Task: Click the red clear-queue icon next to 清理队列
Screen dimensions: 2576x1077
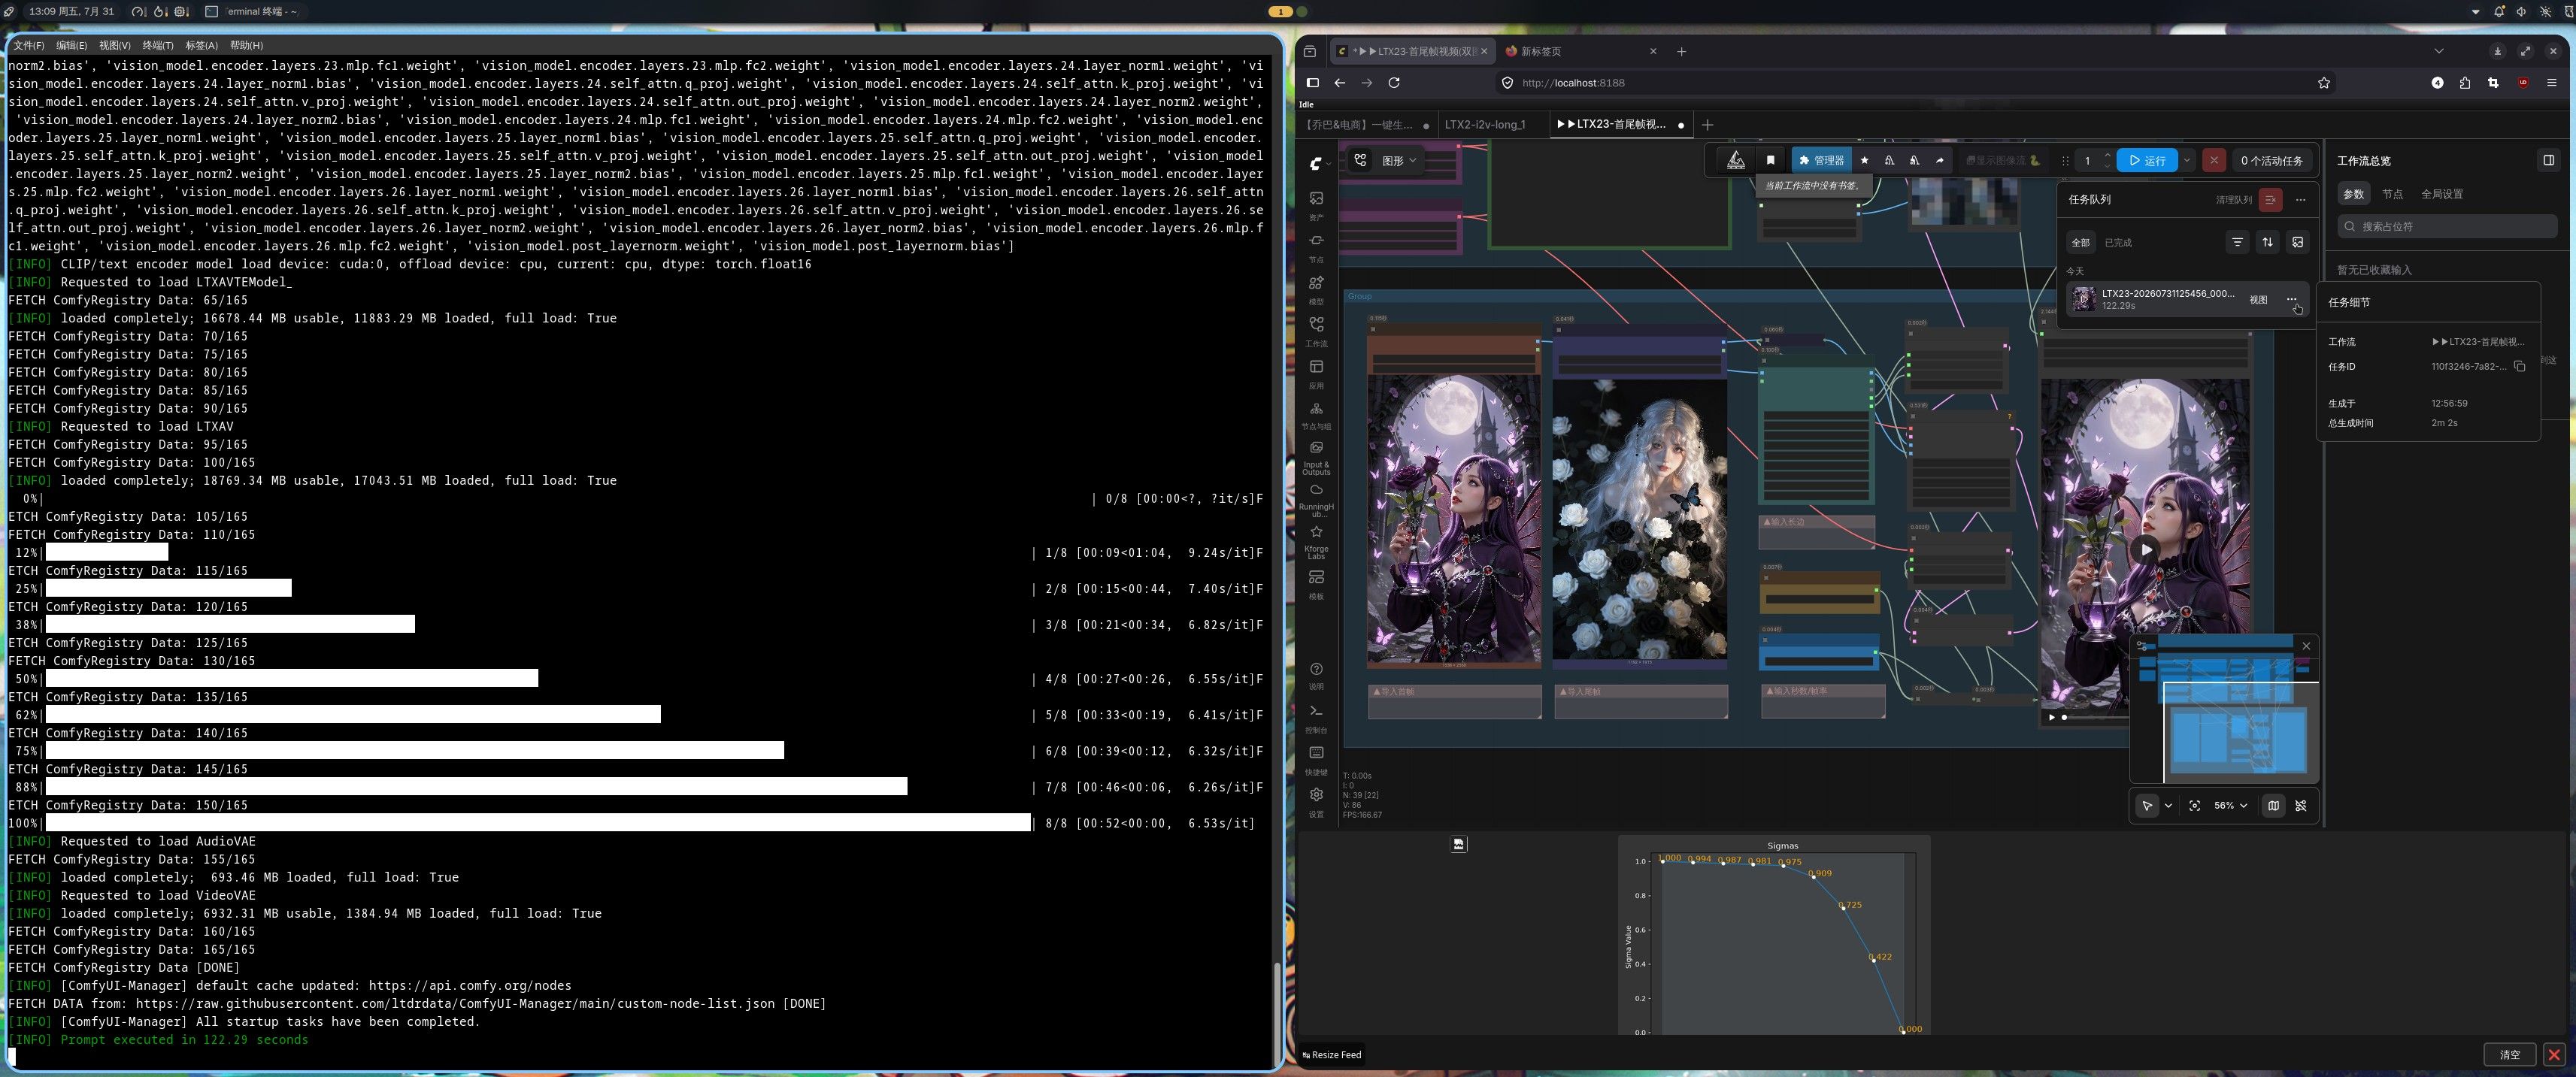Action: click(x=2270, y=200)
